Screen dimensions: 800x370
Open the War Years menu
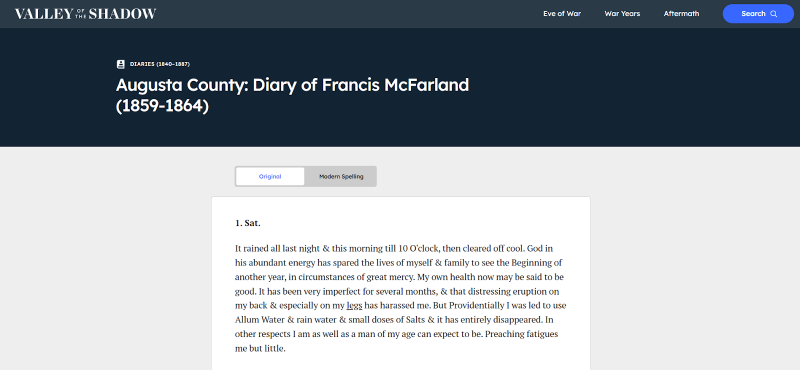(622, 14)
